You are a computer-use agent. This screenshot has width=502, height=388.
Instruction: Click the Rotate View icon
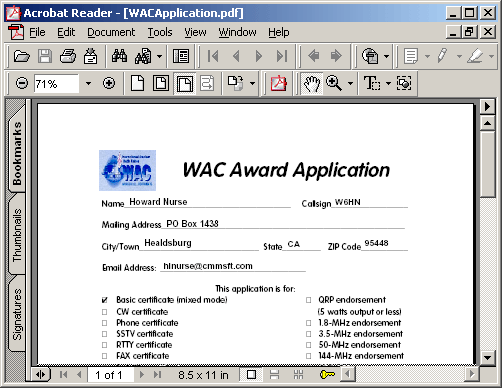pos(236,83)
